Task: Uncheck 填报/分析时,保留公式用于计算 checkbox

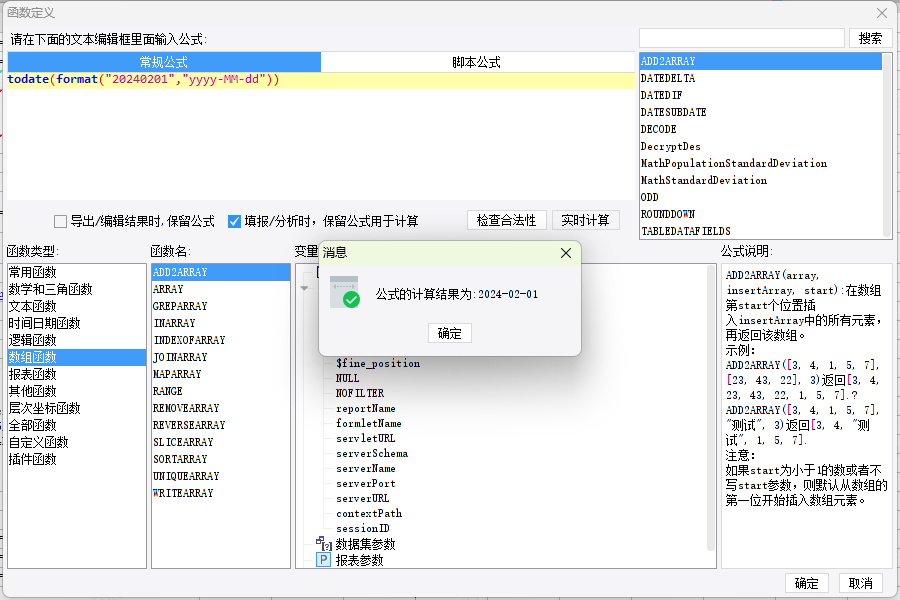Action: tap(234, 221)
